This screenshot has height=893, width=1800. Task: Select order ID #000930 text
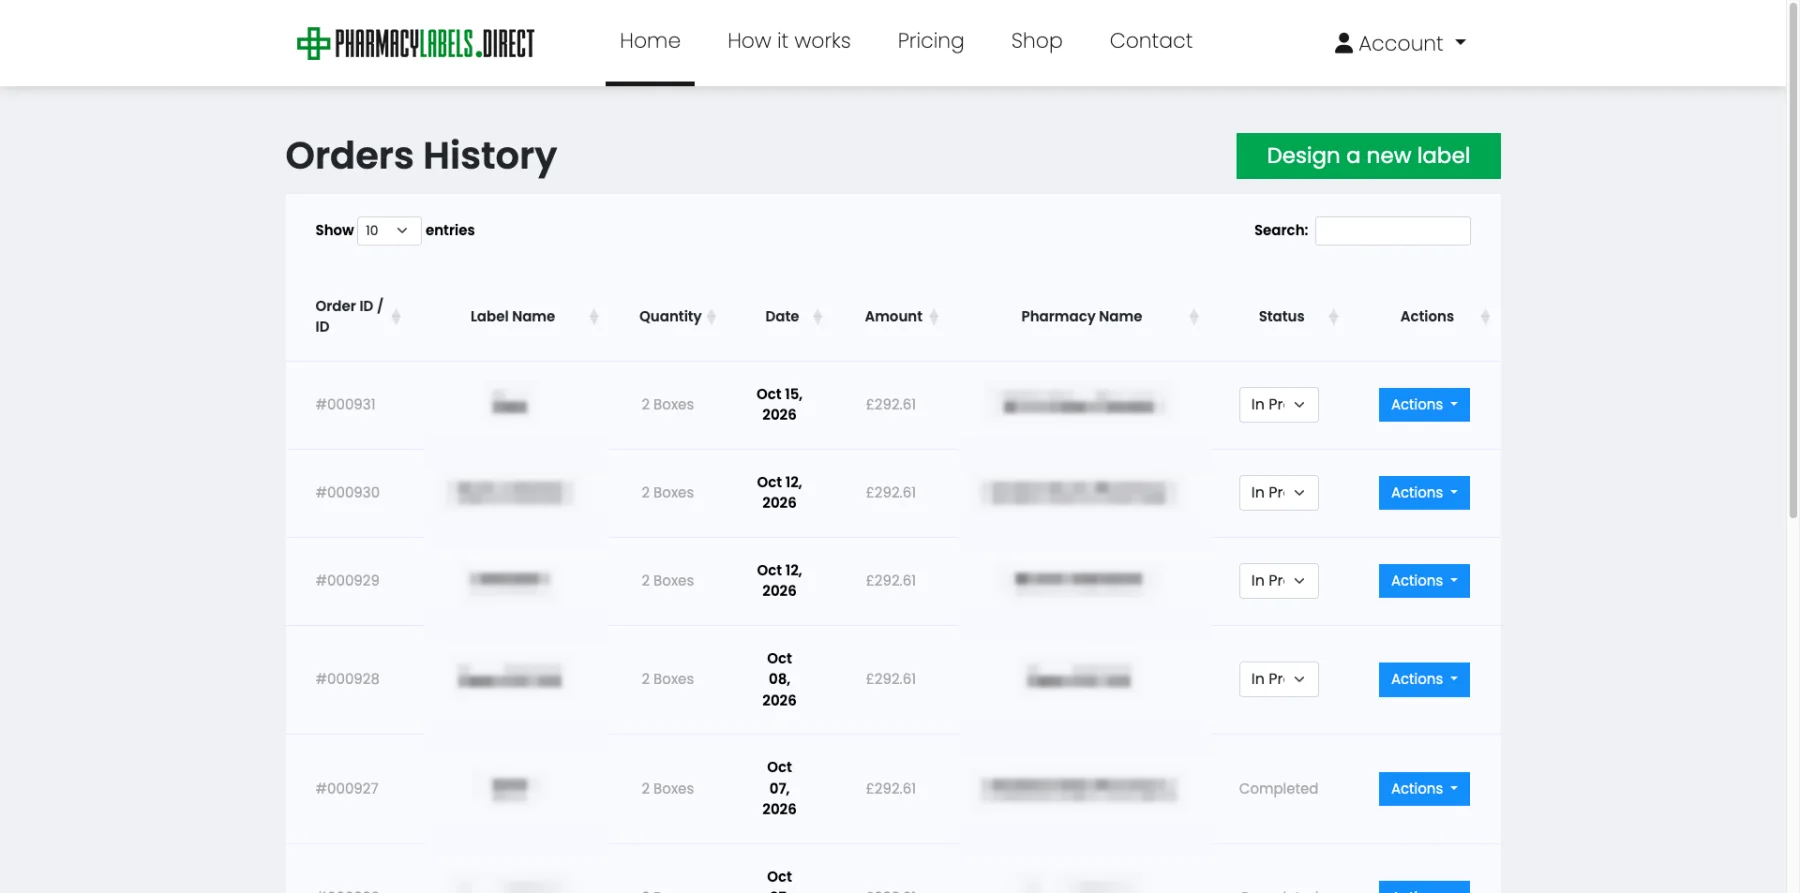tap(348, 493)
